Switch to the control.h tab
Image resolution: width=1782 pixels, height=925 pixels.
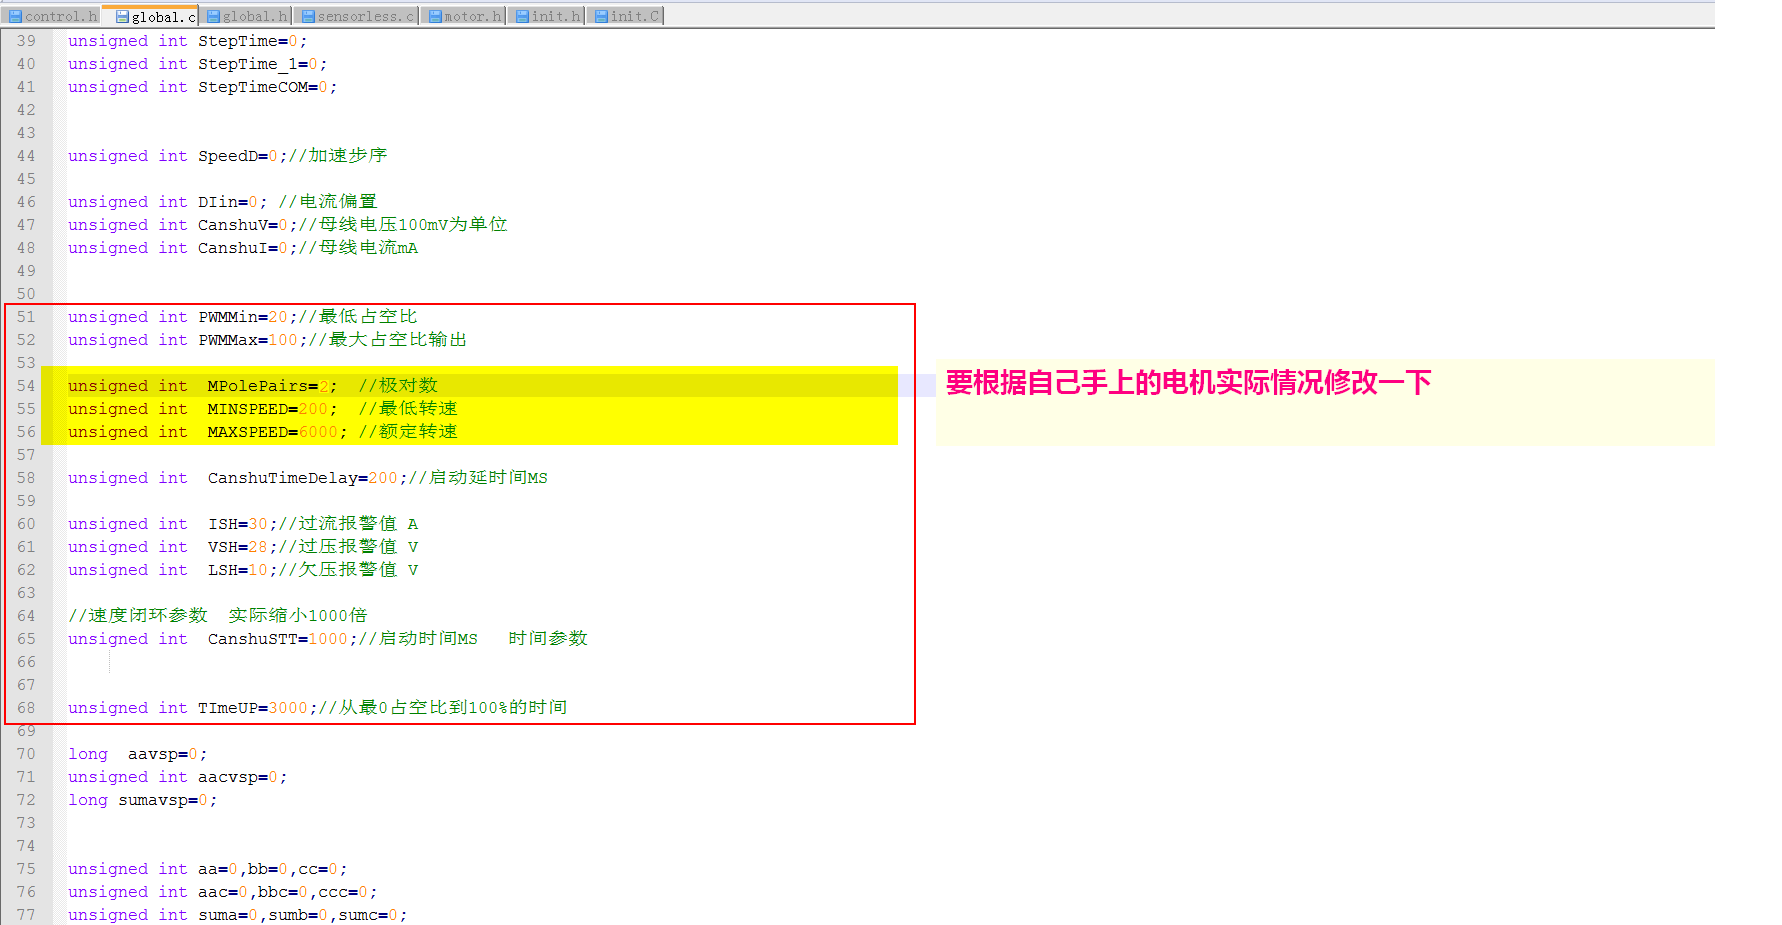pos(53,16)
